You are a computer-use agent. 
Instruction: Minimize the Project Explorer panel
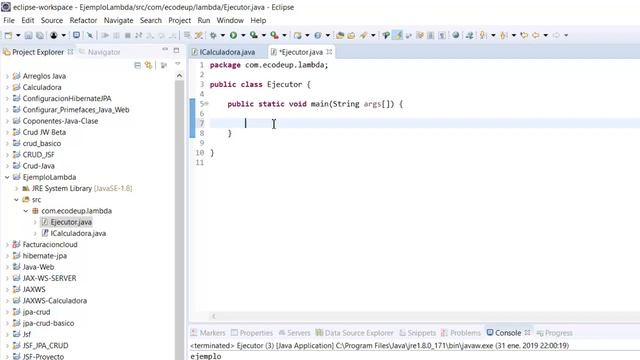coord(165,50)
